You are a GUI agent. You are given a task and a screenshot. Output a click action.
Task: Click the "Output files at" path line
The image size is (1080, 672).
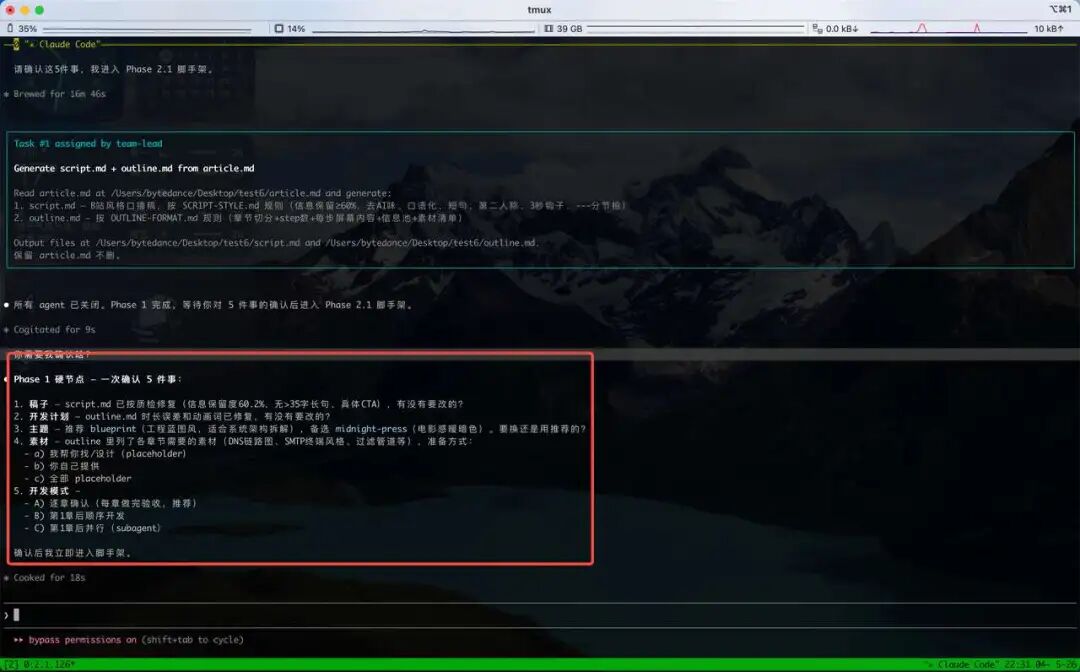[276, 242]
